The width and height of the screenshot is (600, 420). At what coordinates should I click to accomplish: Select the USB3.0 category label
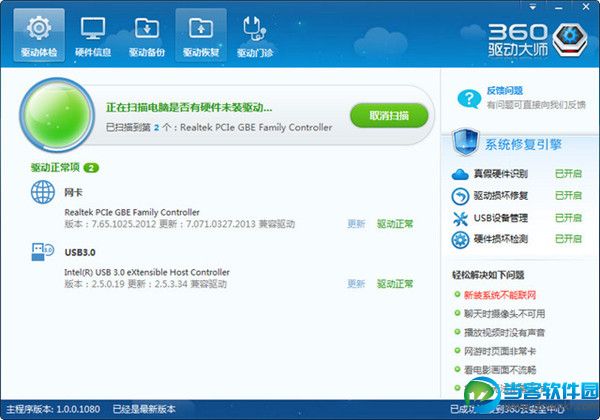[x=80, y=252]
